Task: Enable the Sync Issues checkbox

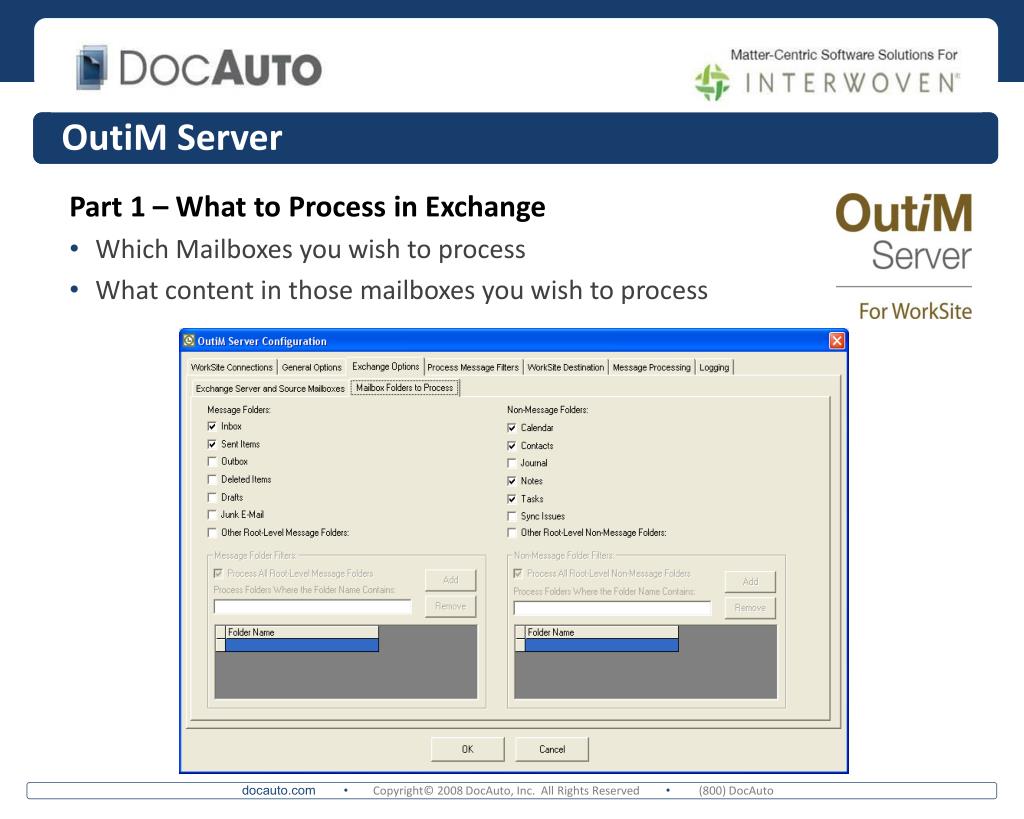Action: pyautogui.click(x=511, y=516)
